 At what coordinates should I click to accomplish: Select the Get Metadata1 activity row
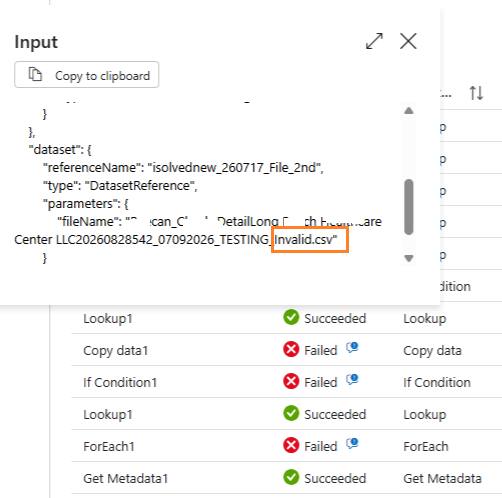pyautogui.click(x=286, y=478)
